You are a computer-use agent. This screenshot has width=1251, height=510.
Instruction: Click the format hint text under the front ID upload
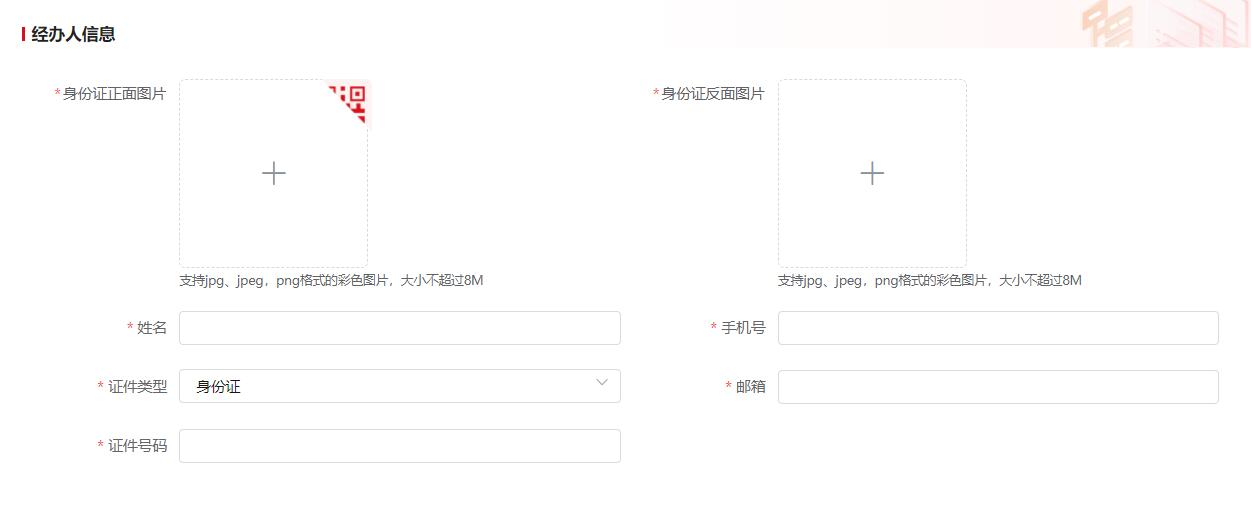tap(331, 280)
